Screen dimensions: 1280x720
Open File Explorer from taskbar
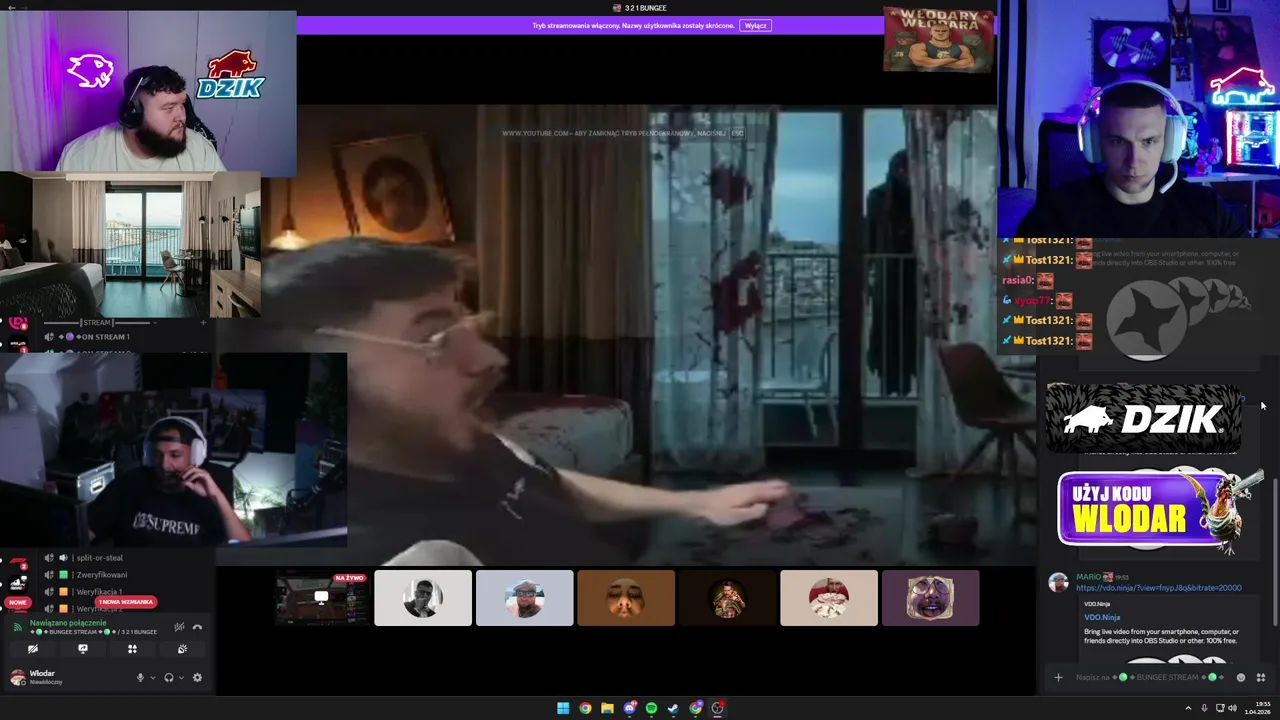(607, 708)
